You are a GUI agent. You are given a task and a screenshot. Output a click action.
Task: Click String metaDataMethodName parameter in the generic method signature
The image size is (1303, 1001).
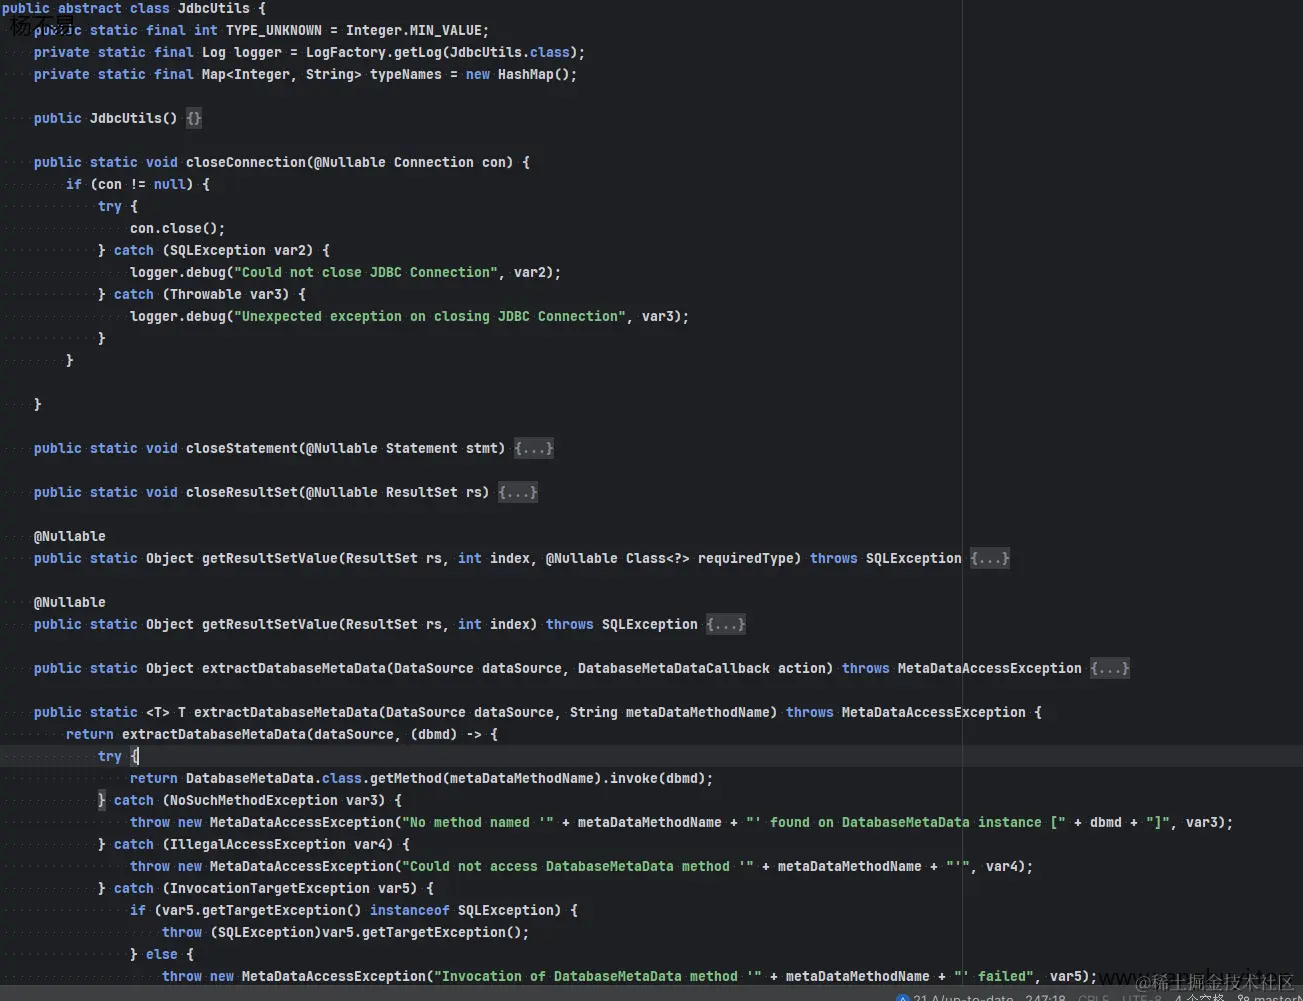tap(670, 712)
